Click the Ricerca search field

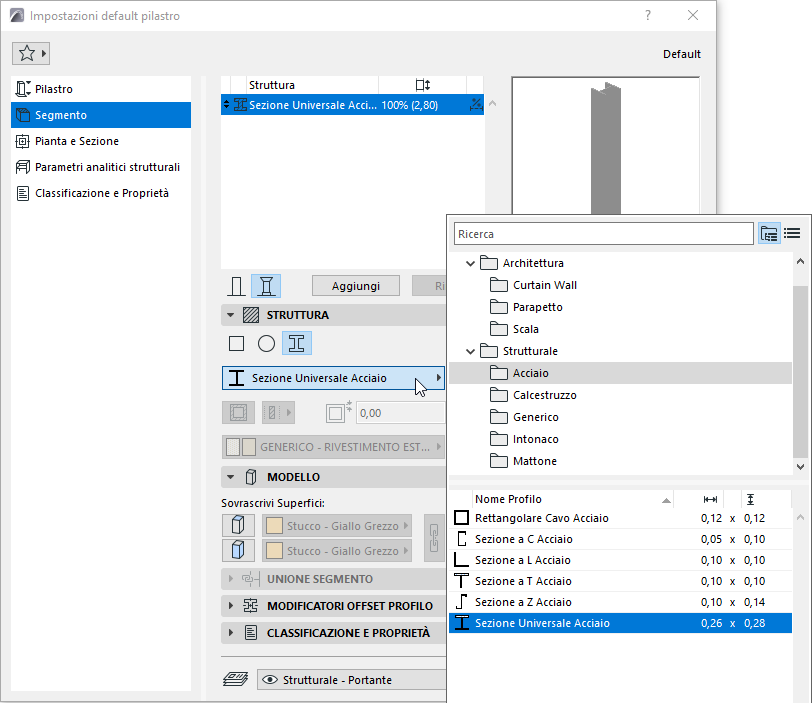(603, 234)
